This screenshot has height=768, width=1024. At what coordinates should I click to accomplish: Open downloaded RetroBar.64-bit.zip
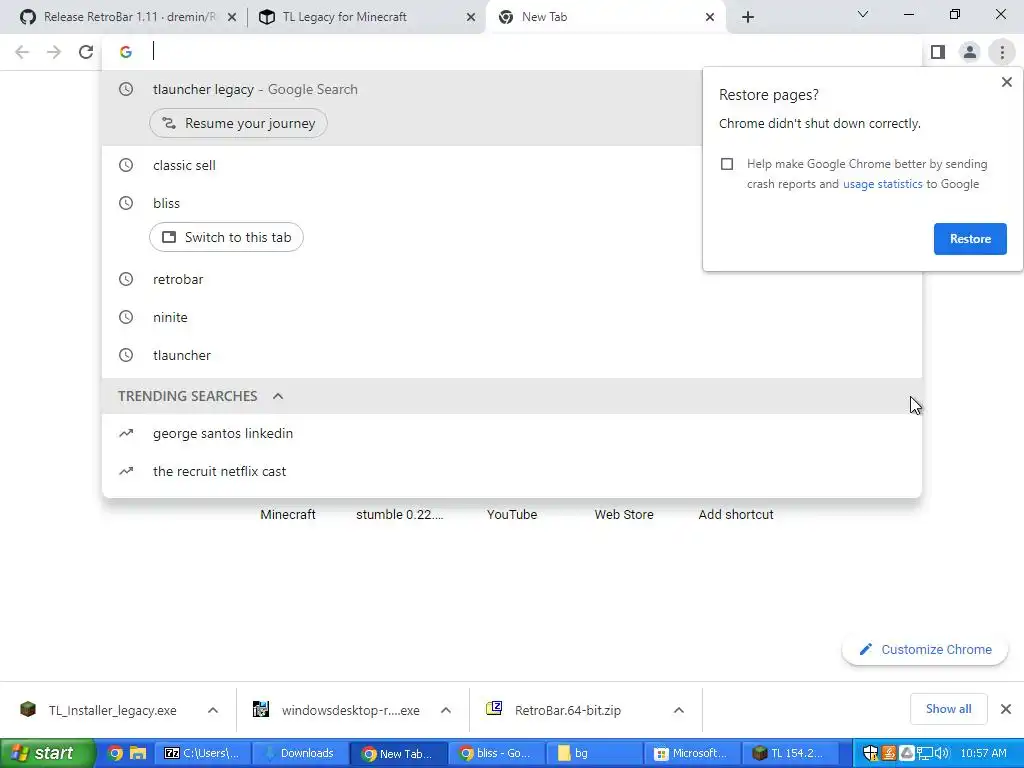(555, 711)
